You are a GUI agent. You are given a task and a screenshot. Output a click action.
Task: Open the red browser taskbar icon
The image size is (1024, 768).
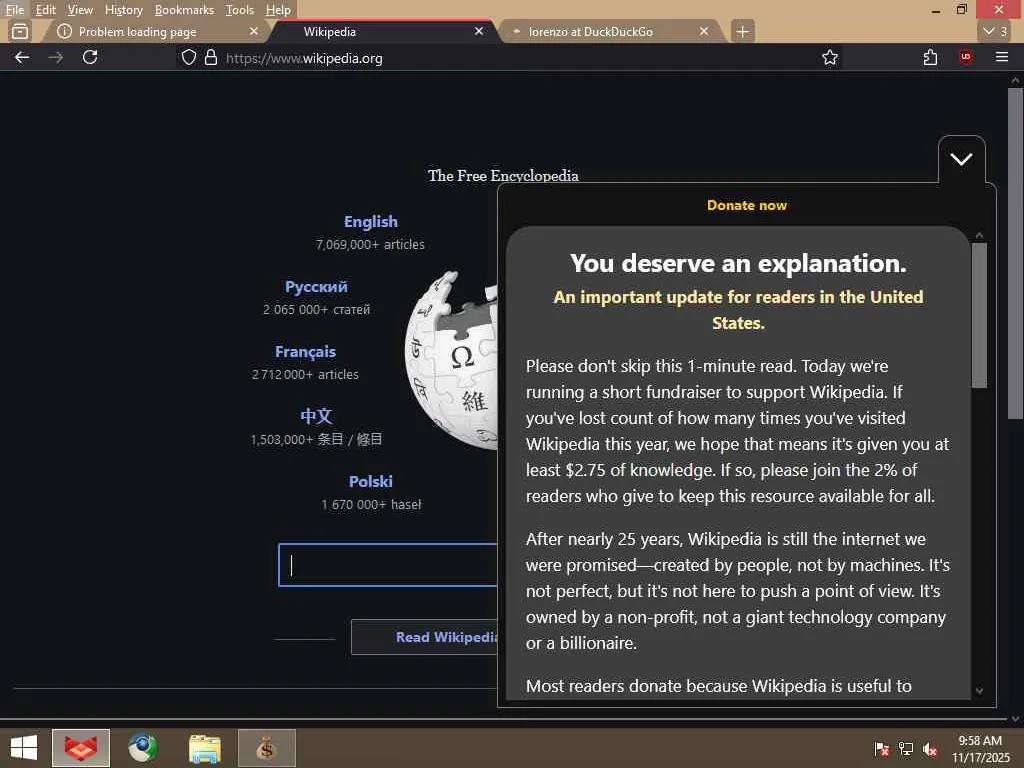pyautogui.click(x=81, y=748)
